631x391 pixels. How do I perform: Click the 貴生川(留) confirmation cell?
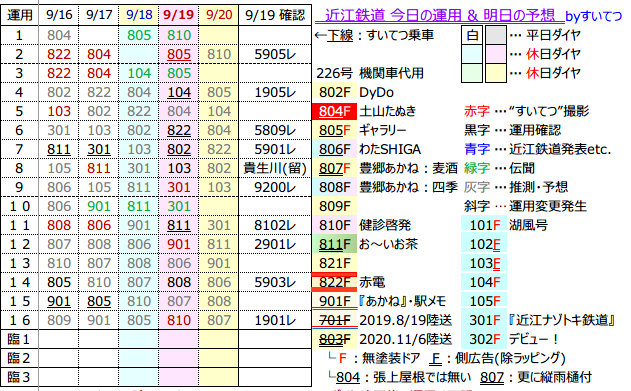(x=275, y=168)
